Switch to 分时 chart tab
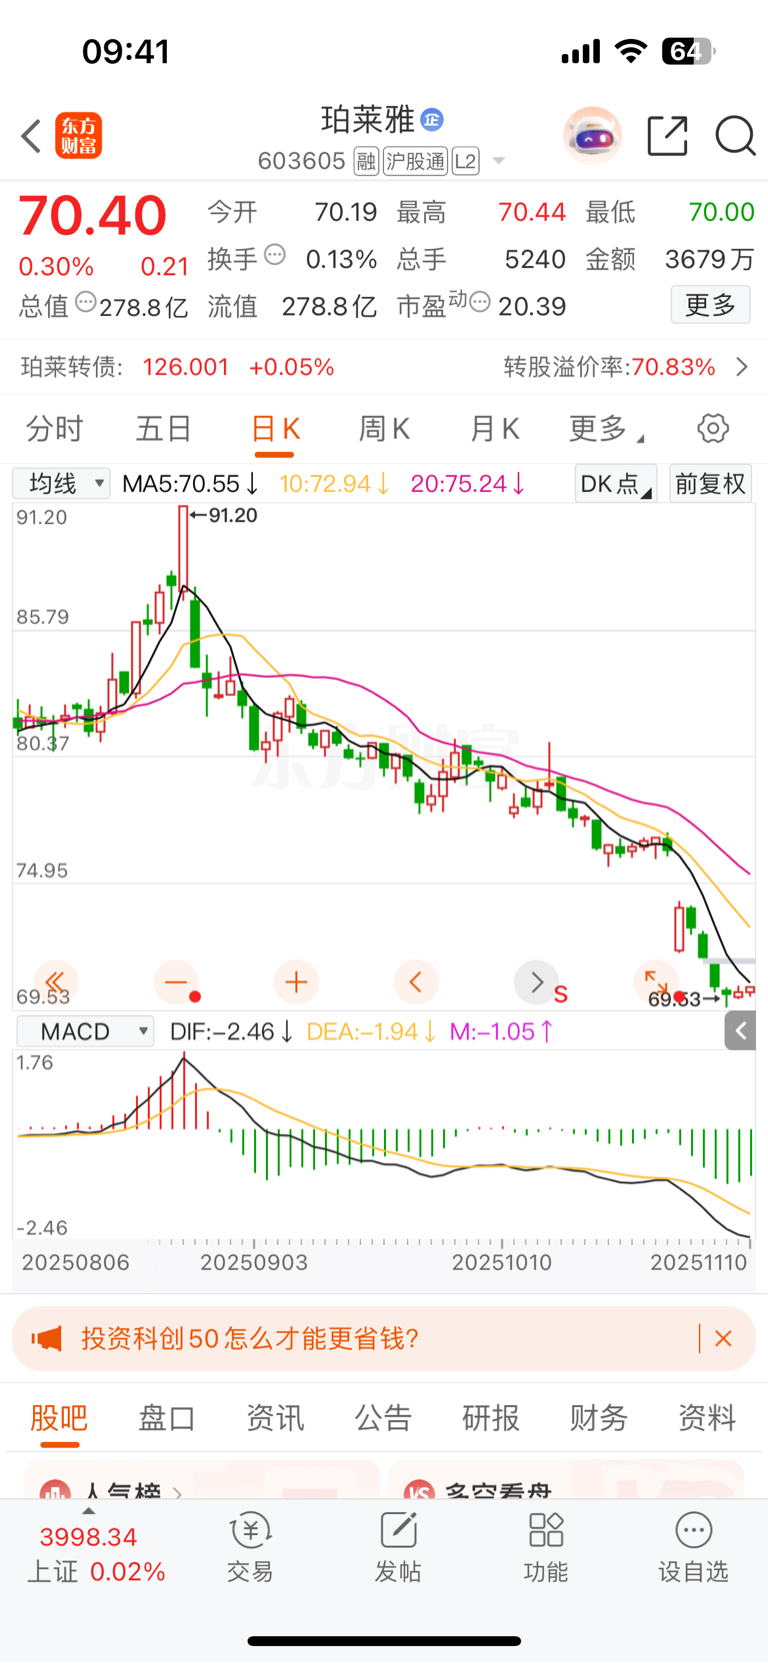 tap(55, 429)
